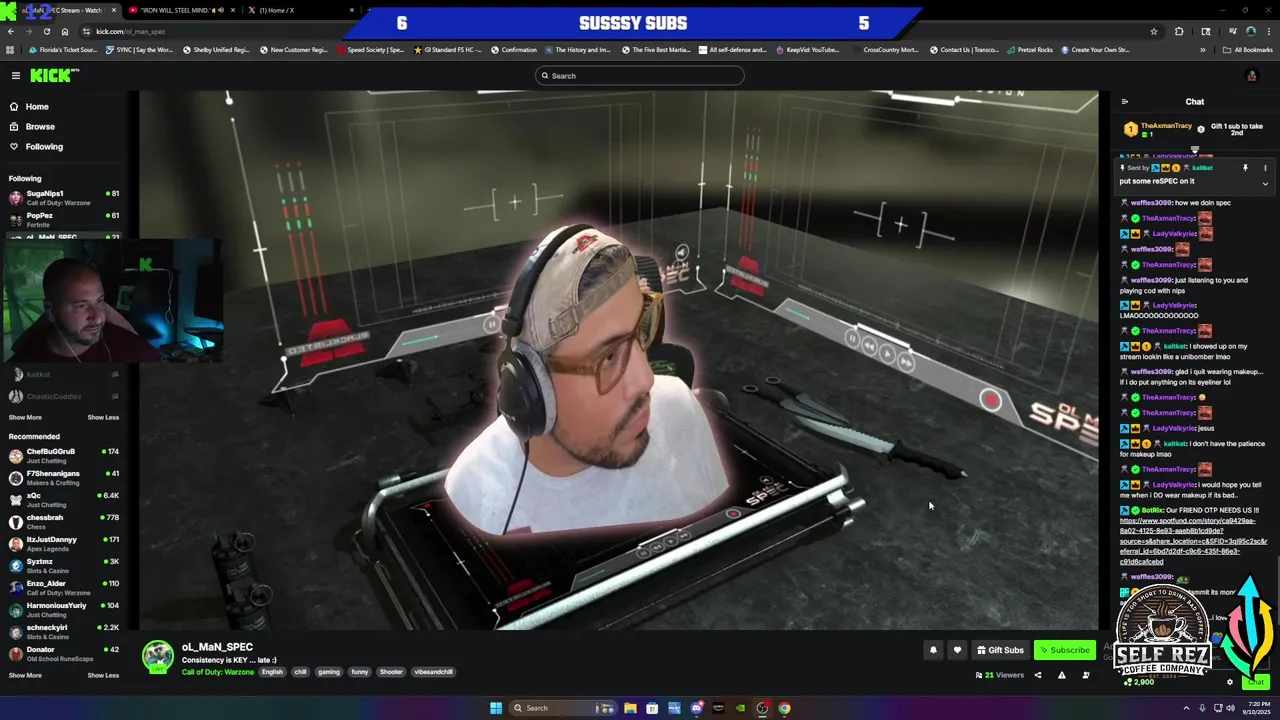This screenshot has width=1280, height=720.
Task: Close the Home / X tab
Action: (352, 10)
